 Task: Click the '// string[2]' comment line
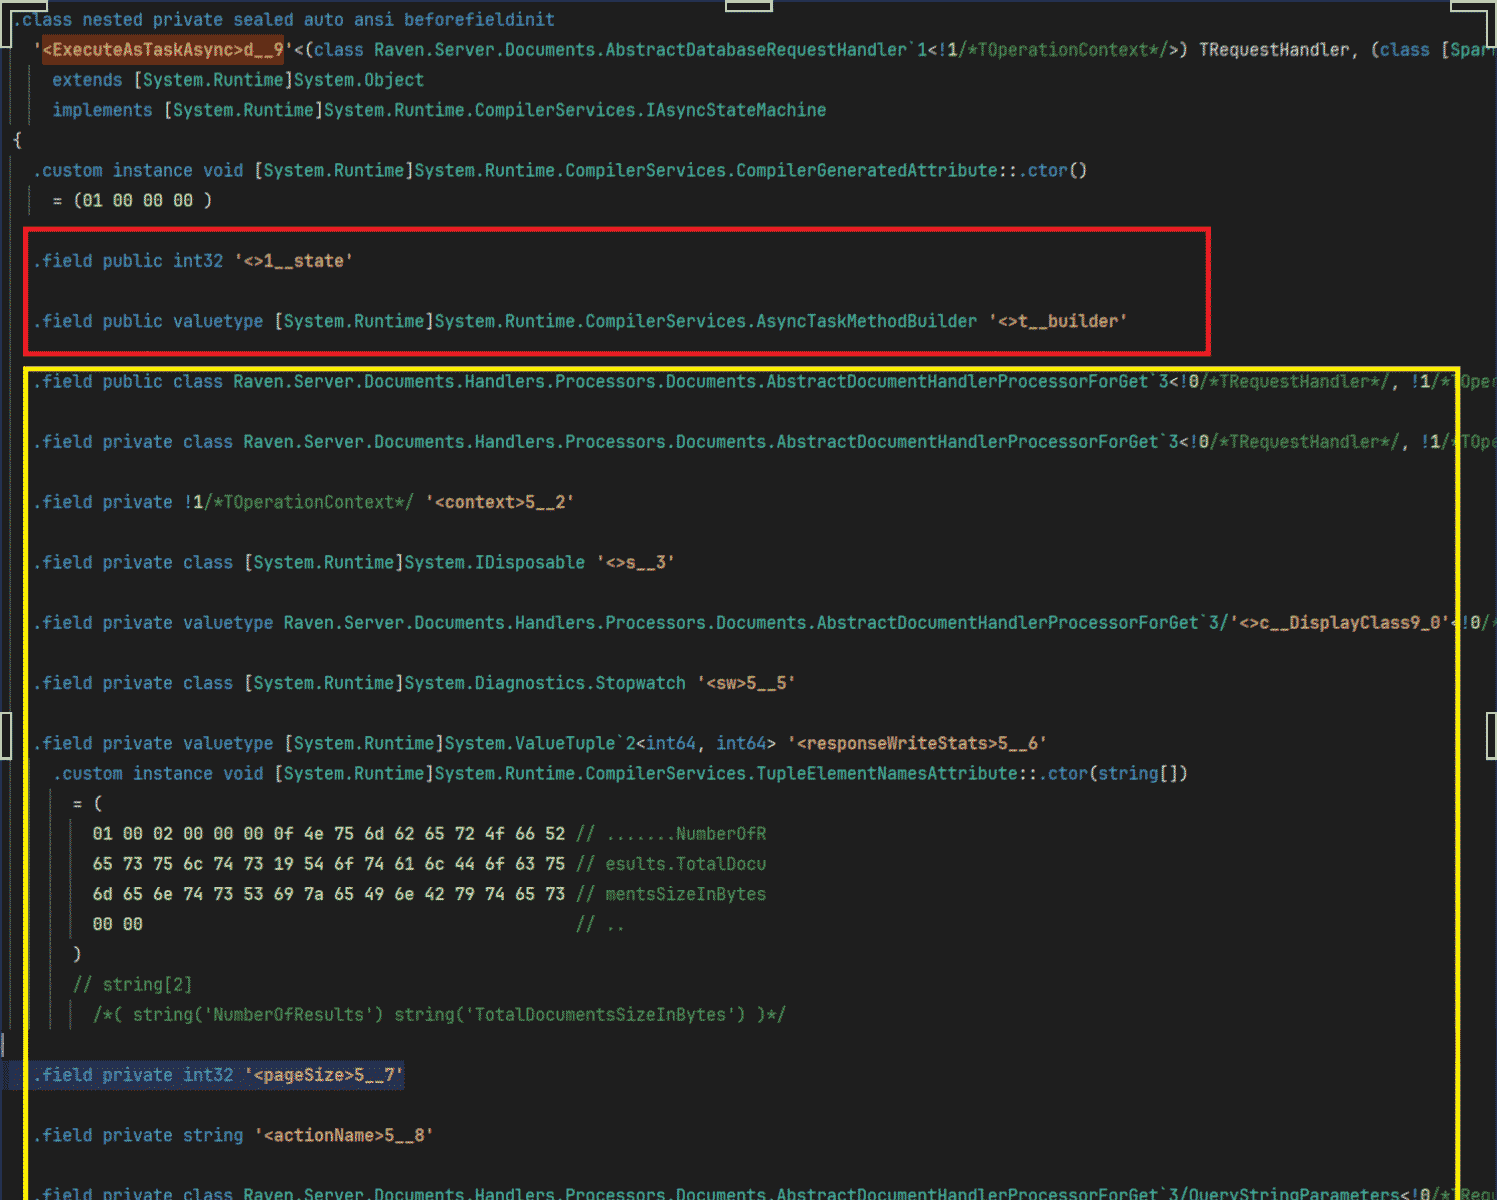pos(132,985)
